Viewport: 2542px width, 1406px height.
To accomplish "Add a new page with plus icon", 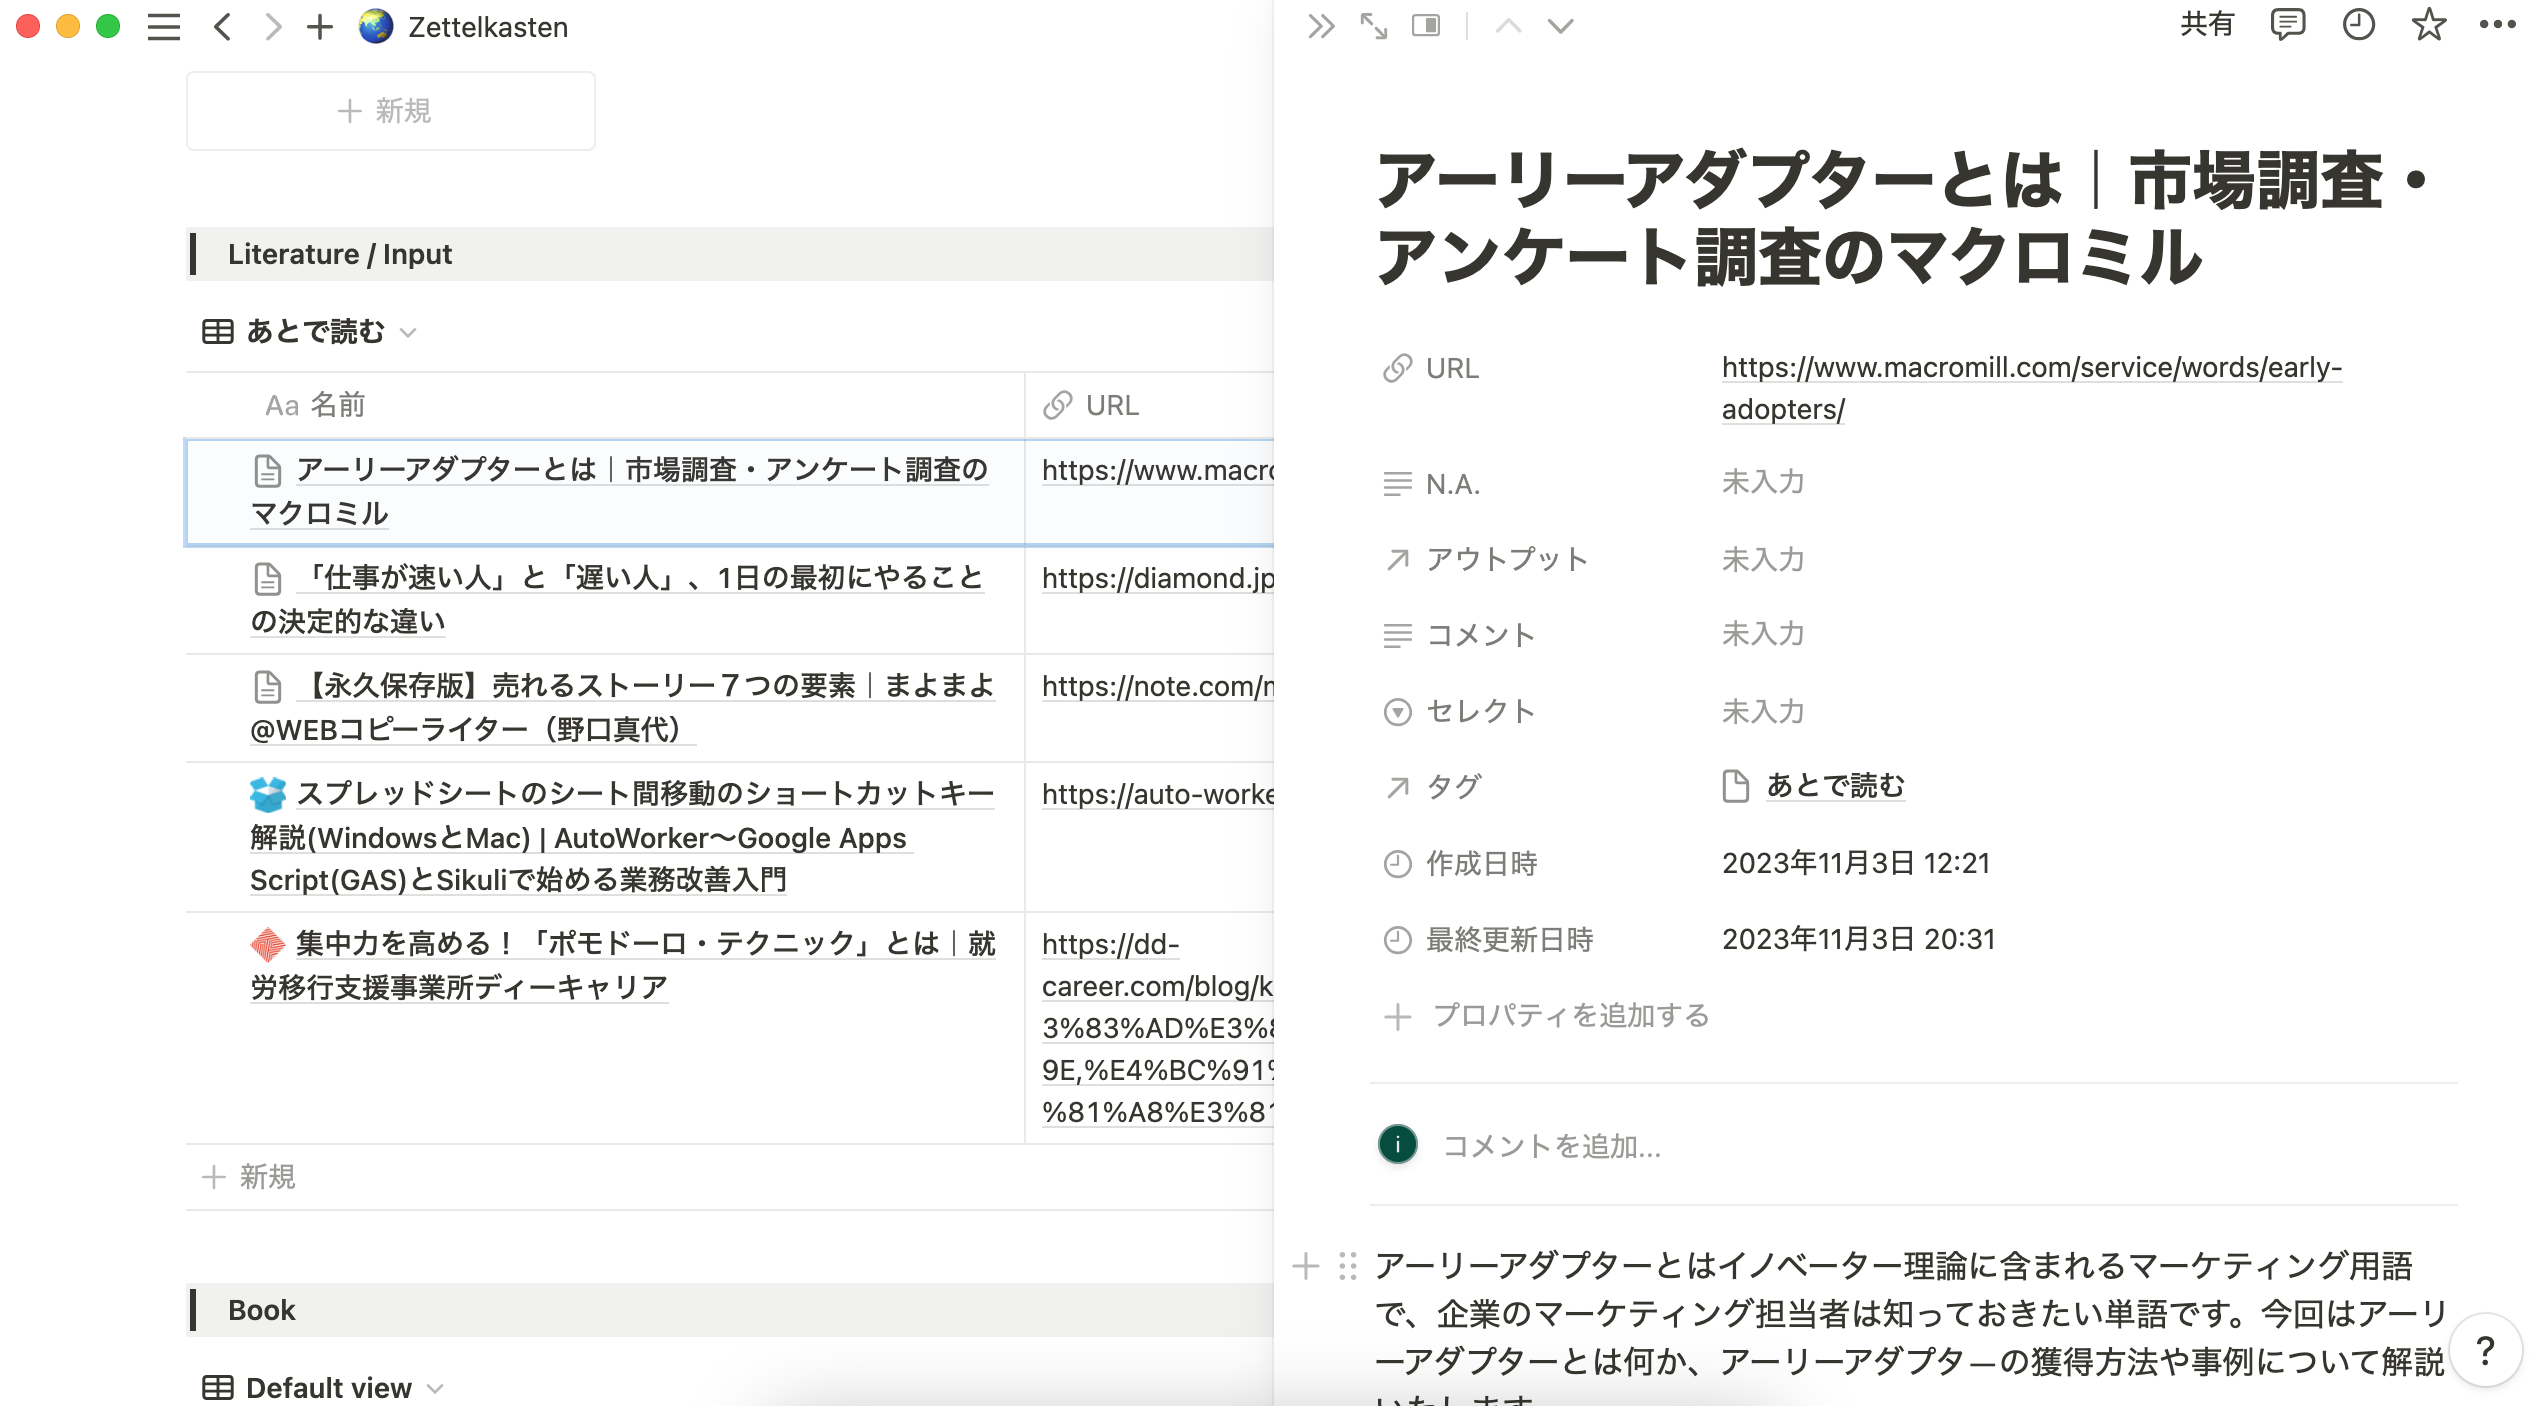I will [x=319, y=27].
